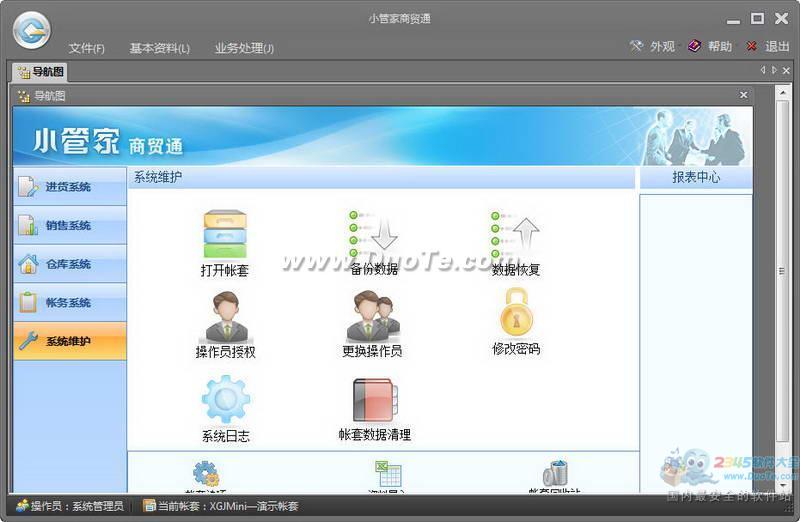Select 进货系统 in the sidebar
The height and width of the screenshot is (522, 800).
coord(70,186)
